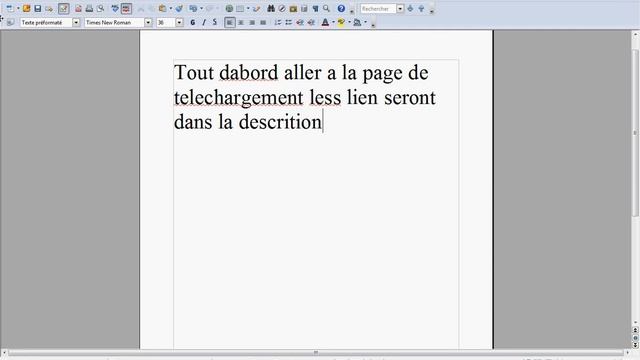Apply the font color A icon
The image size is (640, 360).
point(325,22)
